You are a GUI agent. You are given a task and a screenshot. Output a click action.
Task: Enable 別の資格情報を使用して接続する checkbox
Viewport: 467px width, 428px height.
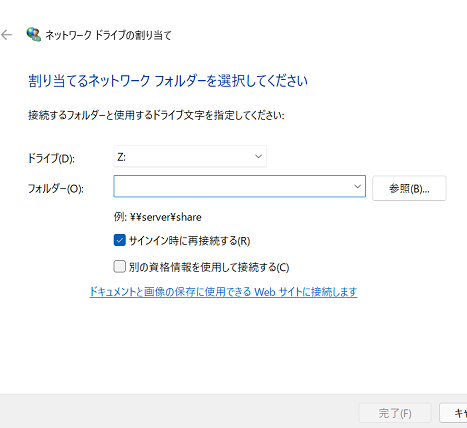coord(119,267)
